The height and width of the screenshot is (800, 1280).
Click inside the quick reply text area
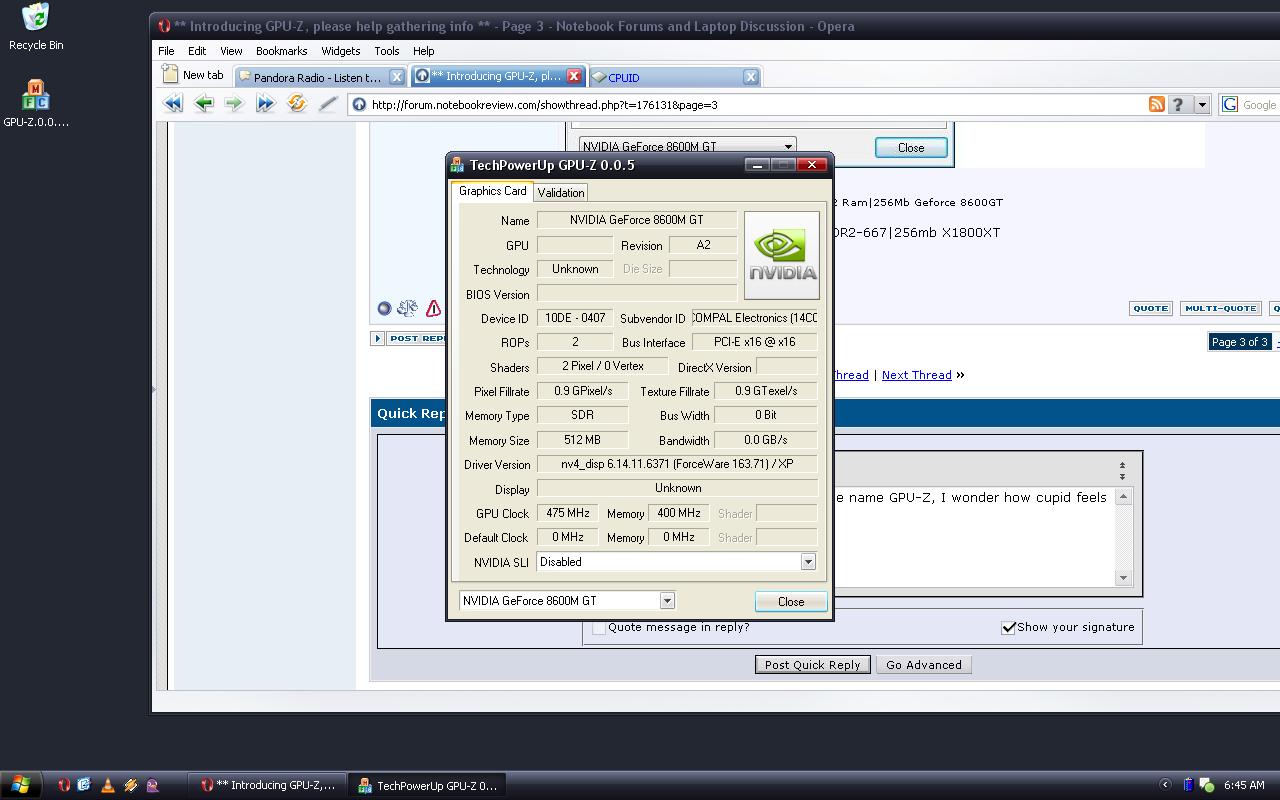point(975,536)
